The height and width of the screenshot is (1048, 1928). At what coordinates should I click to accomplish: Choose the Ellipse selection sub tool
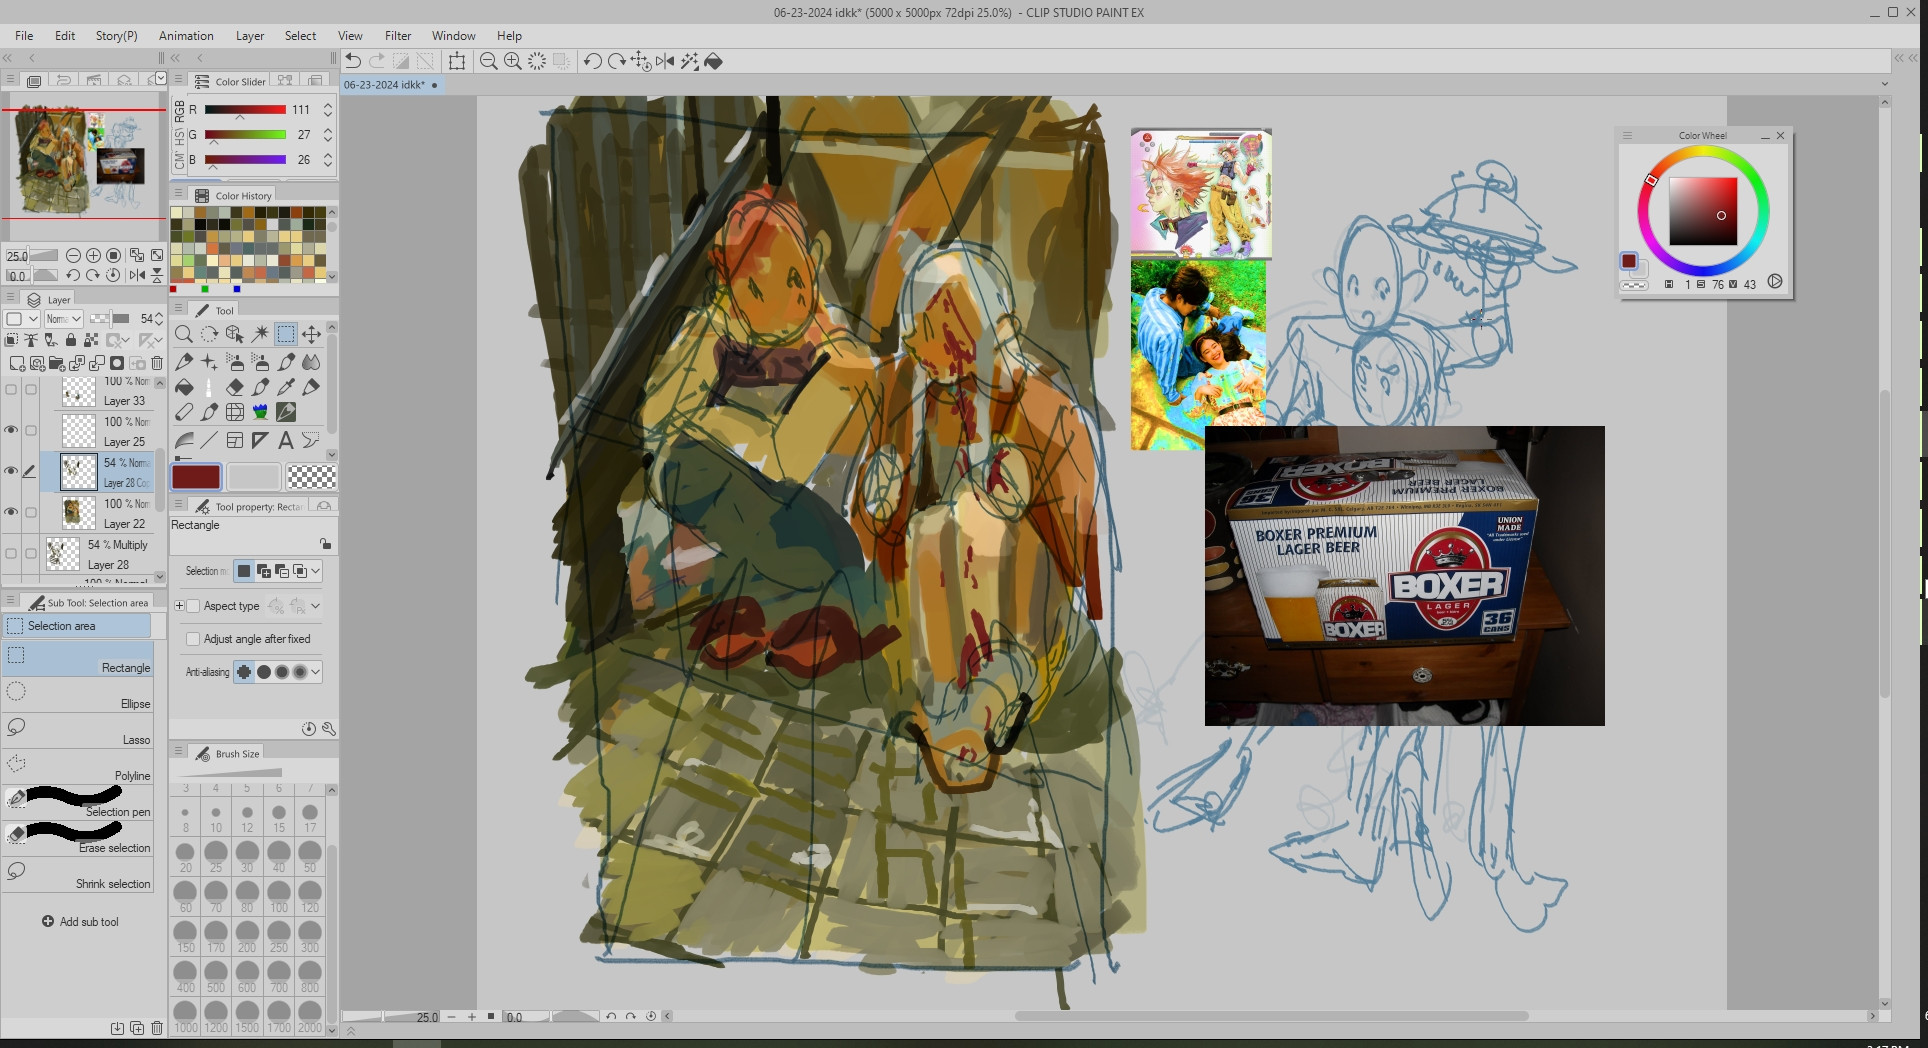click(x=78, y=696)
